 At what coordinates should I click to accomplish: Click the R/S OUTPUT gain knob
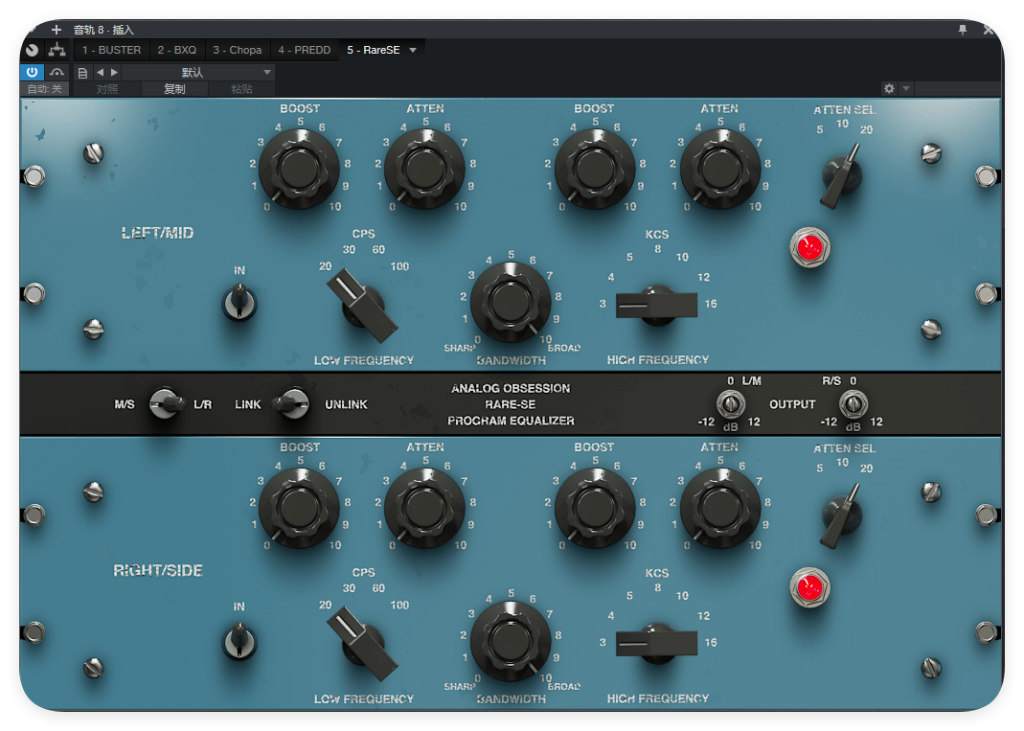click(853, 404)
